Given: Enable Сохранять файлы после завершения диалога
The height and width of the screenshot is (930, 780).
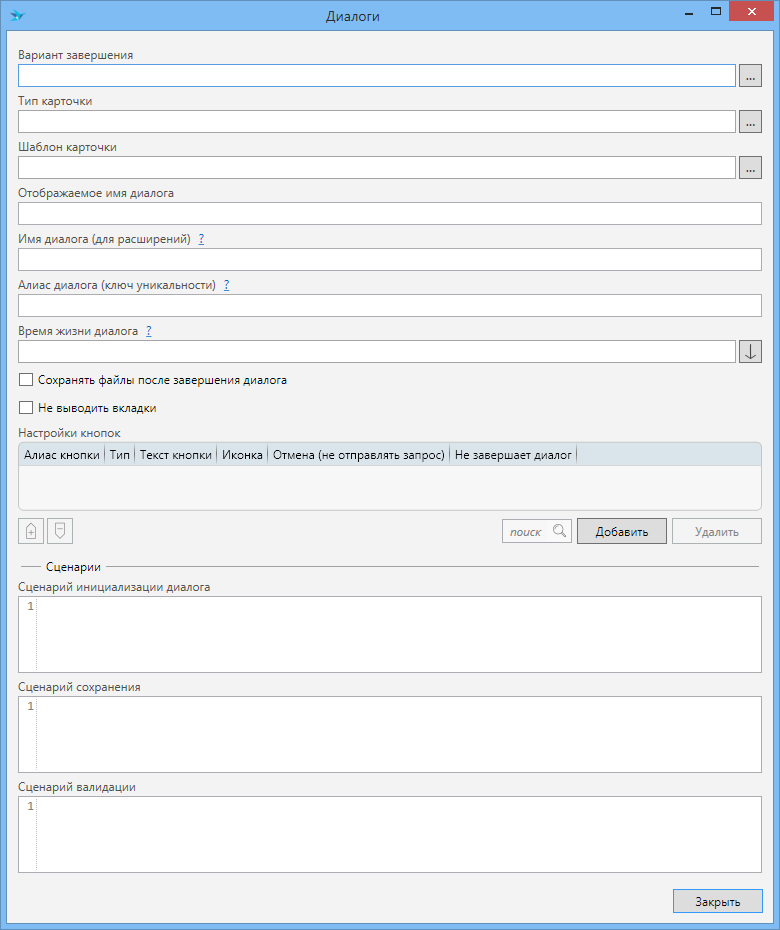Looking at the screenshot, I should point(26,380).
